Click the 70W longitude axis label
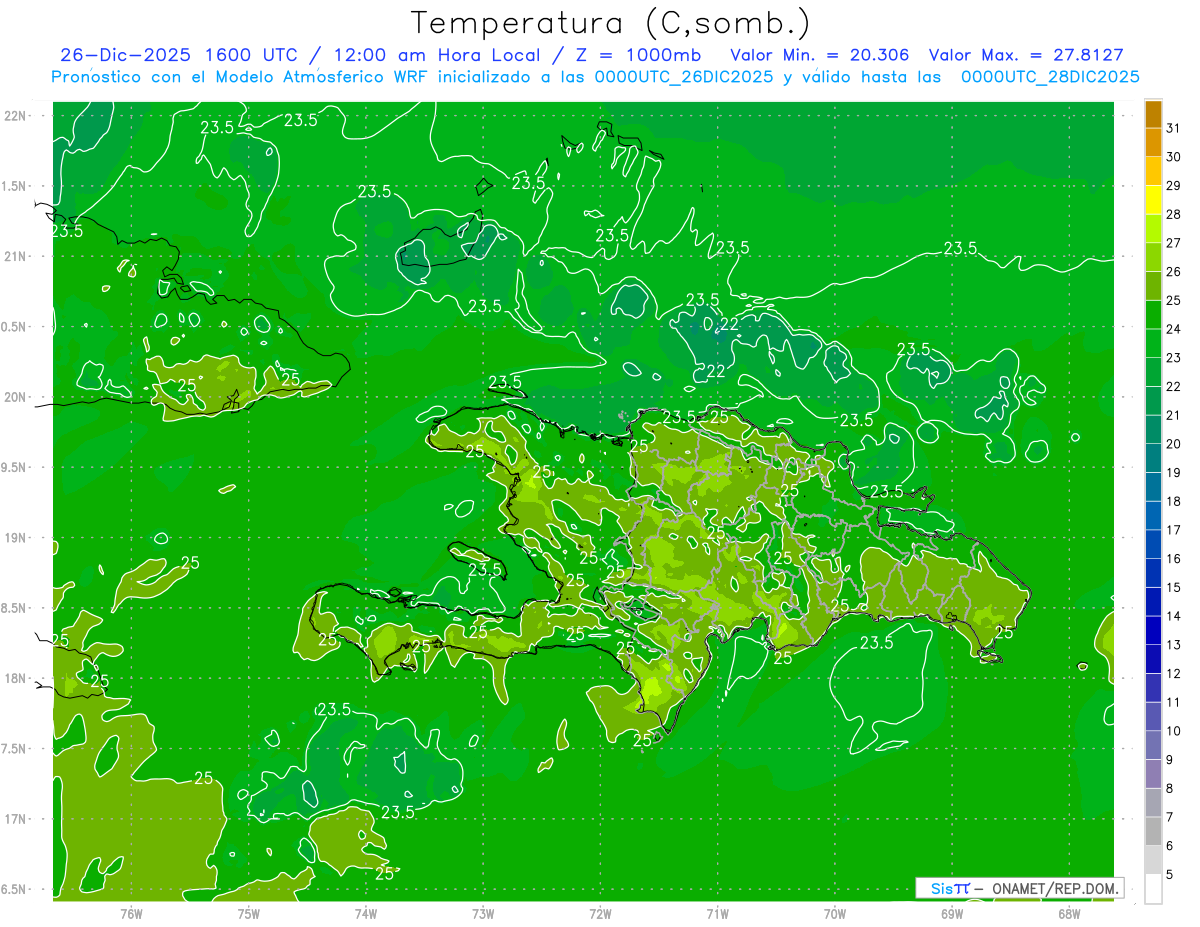Image resolution: width=1200 pixels, height=927 pixels. click(835, 913)
